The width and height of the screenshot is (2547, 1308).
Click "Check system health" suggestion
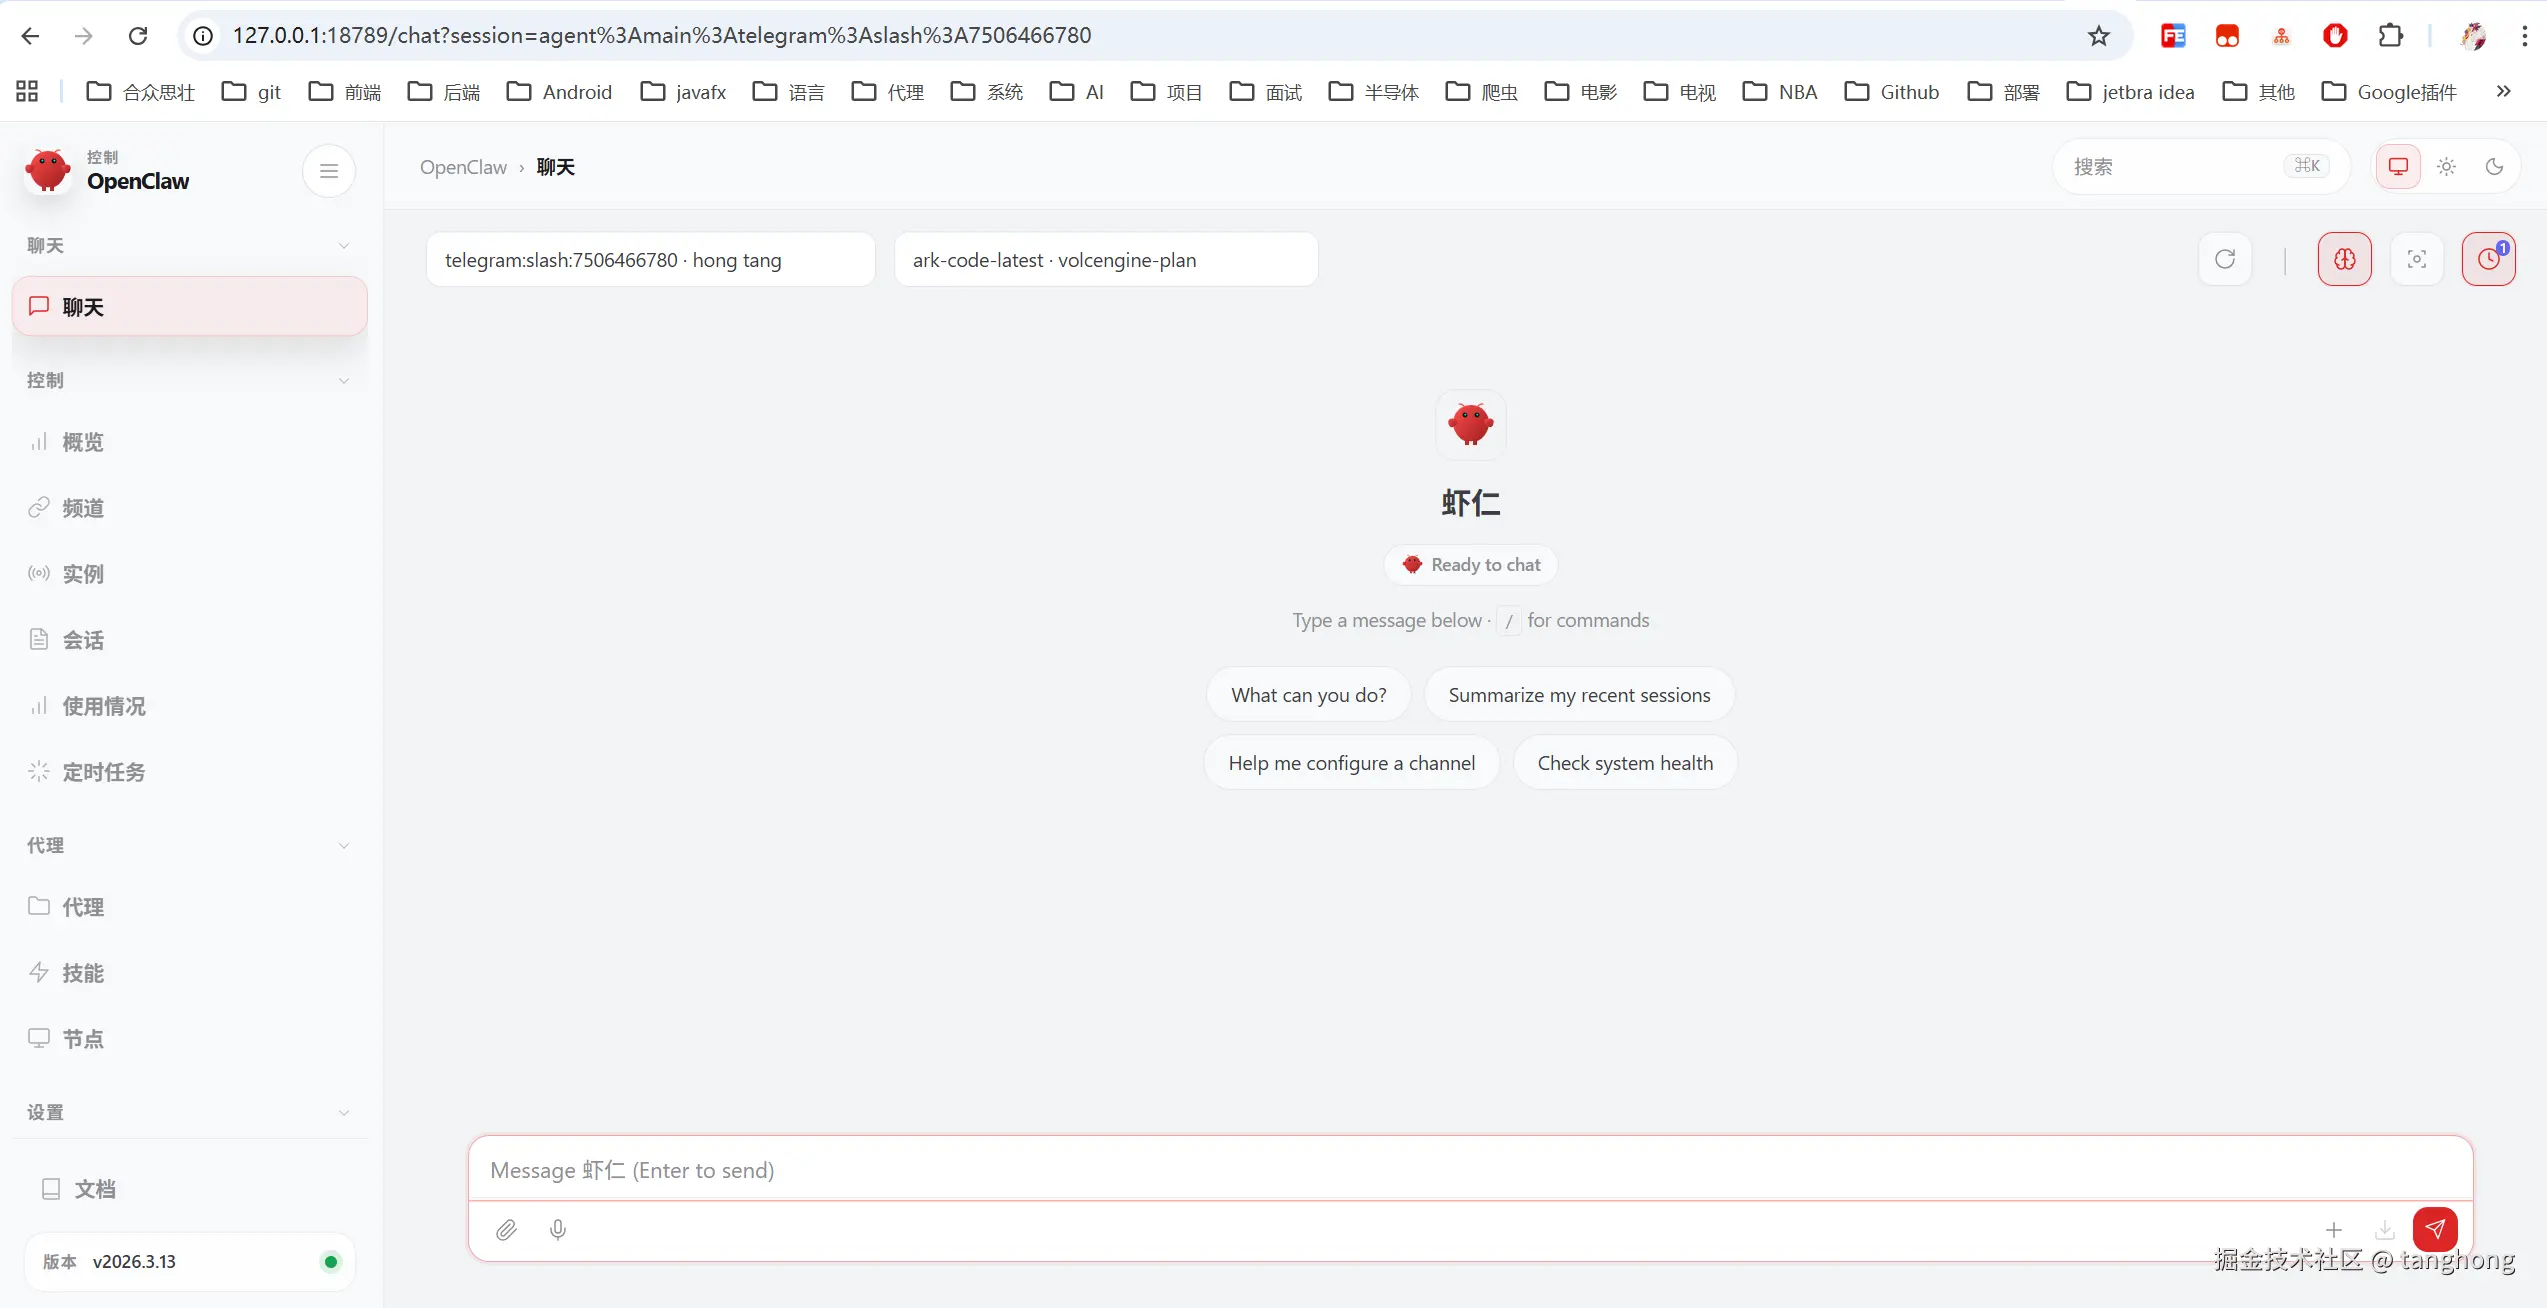pos(1624,763)
